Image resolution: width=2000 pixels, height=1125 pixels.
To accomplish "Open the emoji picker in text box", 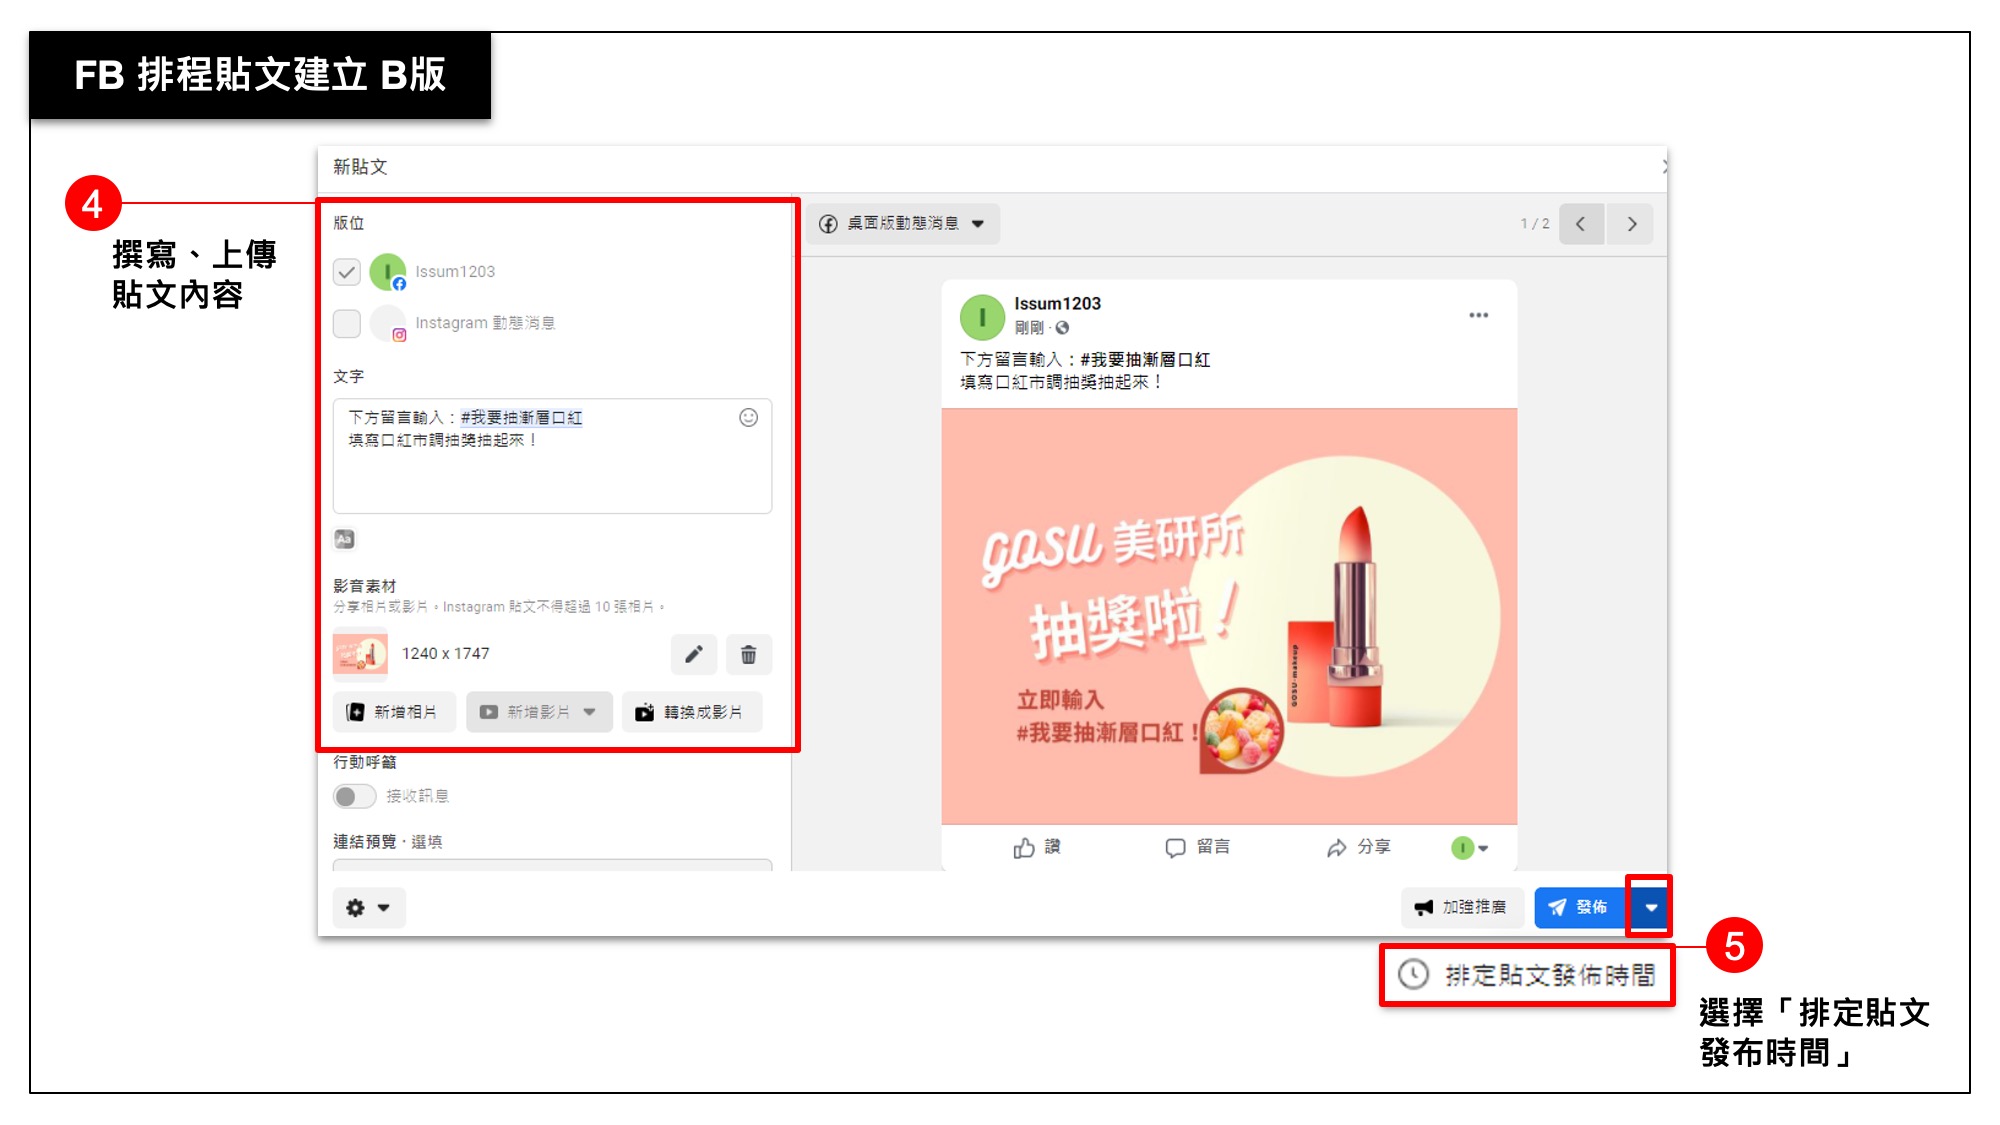I will (748, 418).
